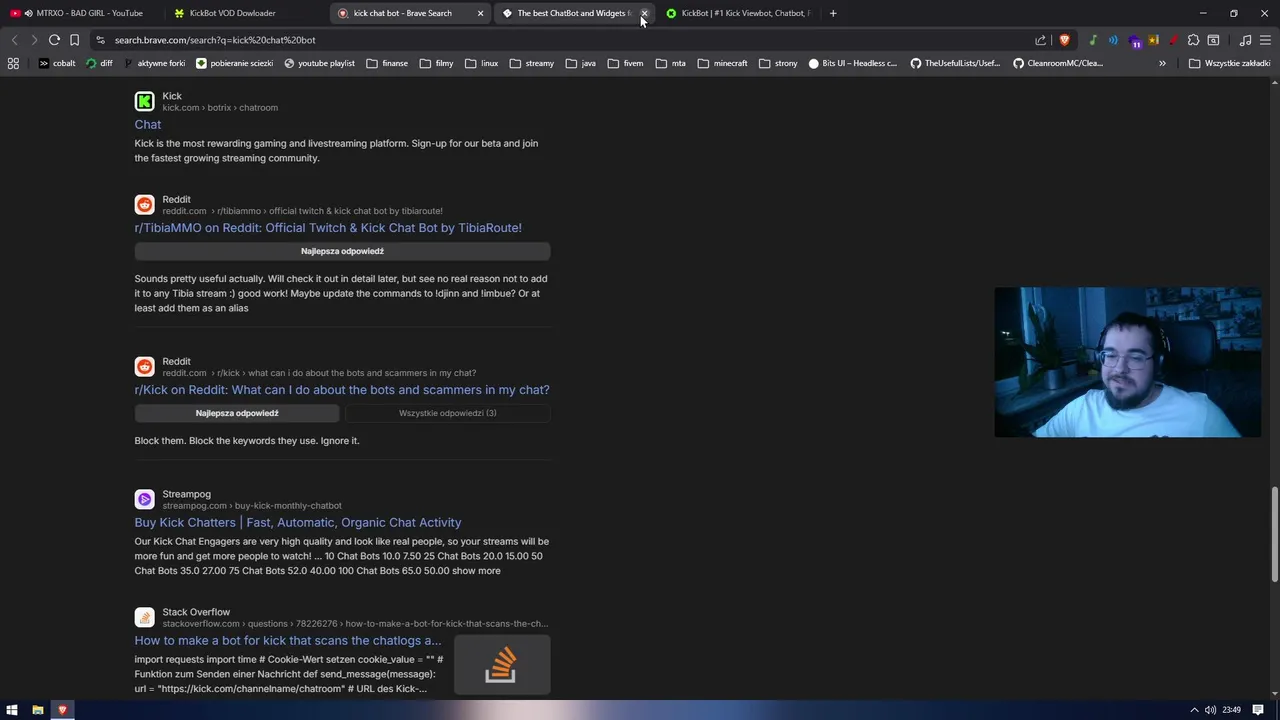
Task: Open Brave Shields lion icon
Action: (x=1064, y=40)
